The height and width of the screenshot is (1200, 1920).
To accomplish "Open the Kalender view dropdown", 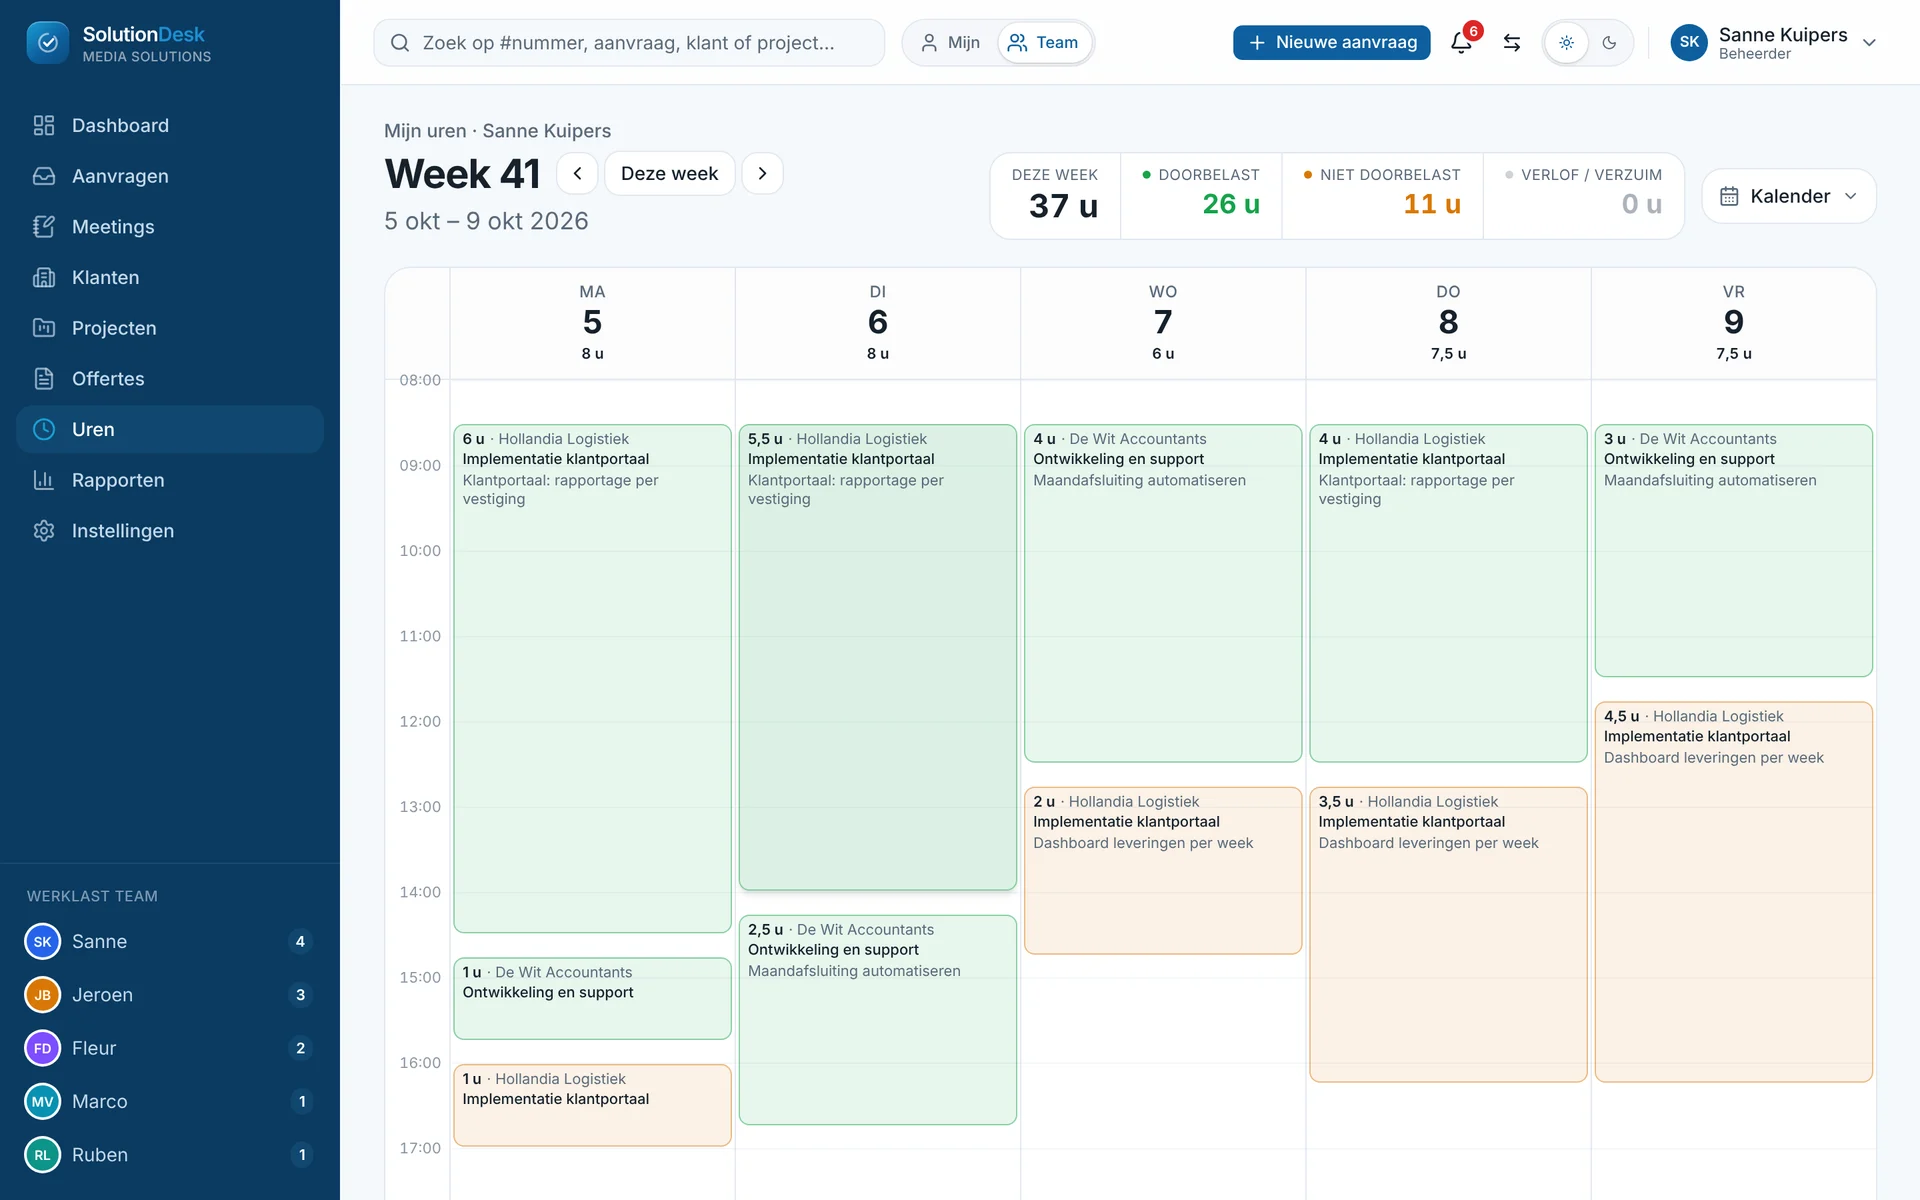I will tap(1788, 196).
